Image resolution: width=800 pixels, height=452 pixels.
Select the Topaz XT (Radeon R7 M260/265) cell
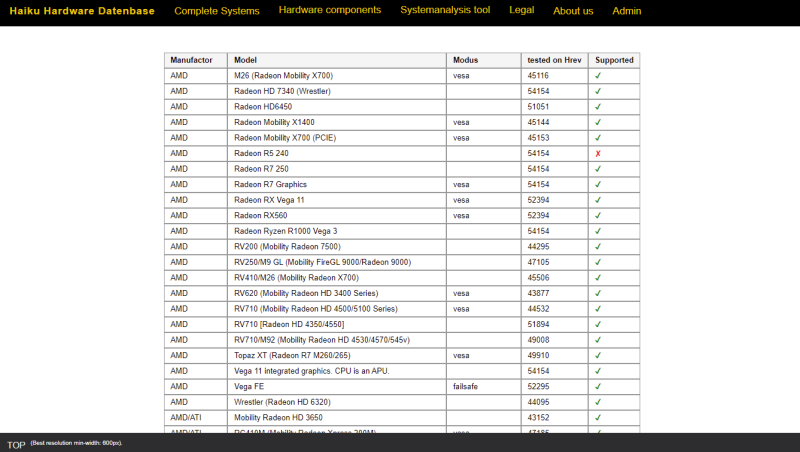[x=337, y=356]
